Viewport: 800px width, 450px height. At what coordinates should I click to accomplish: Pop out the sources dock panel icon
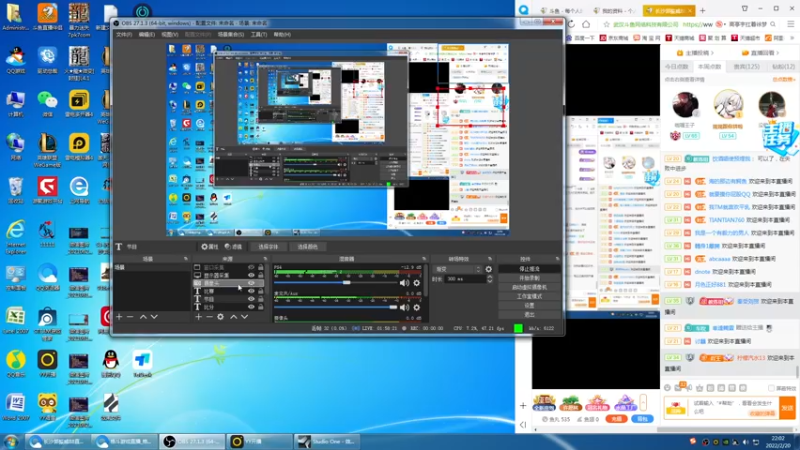pyautogui.click(x=265, y=259)
